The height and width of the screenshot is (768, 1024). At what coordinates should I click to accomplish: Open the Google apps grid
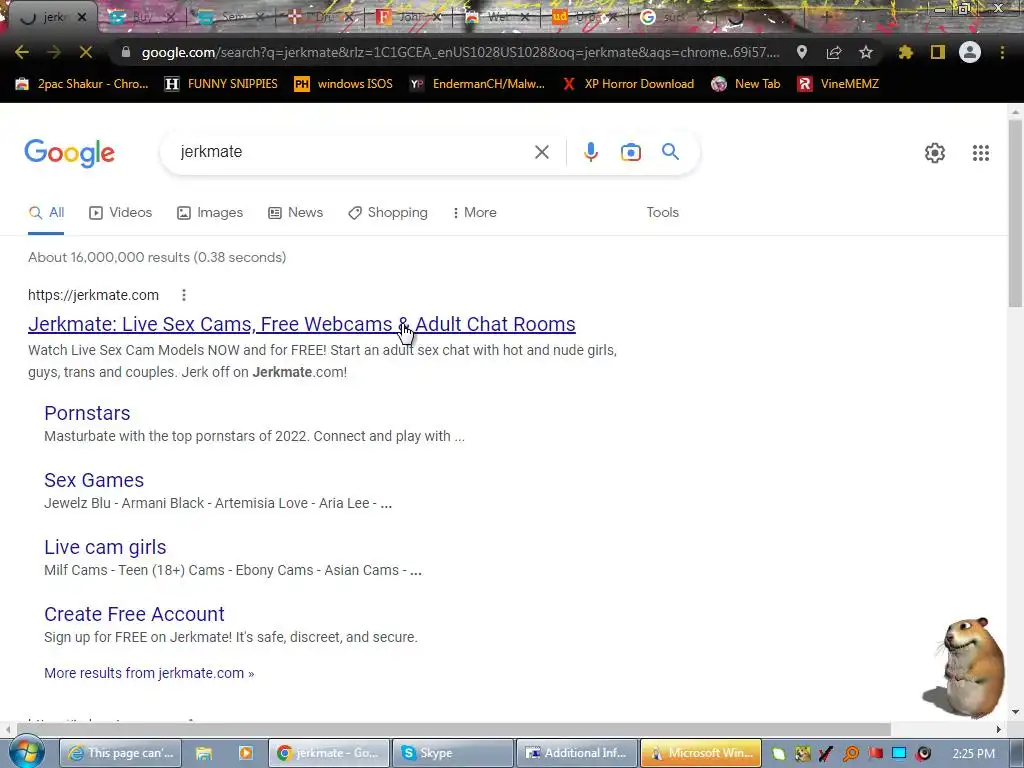980,153
